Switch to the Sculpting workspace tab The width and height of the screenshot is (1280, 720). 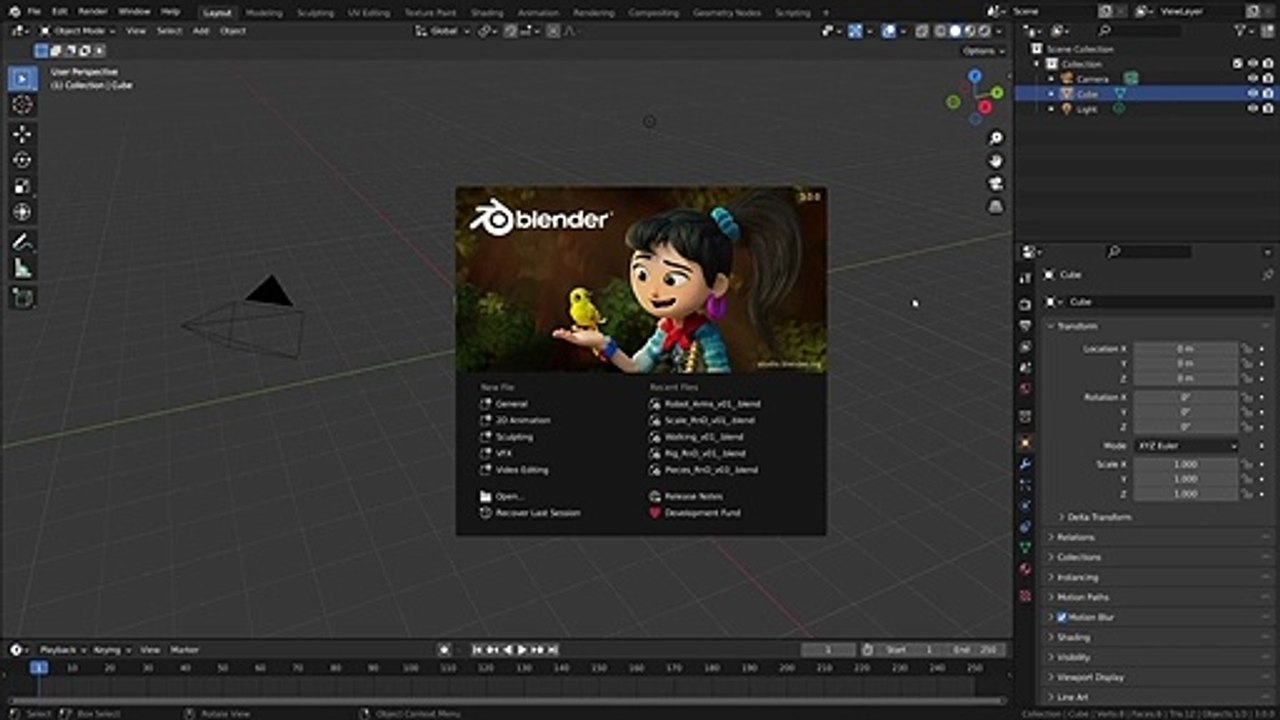pos(315,13)
